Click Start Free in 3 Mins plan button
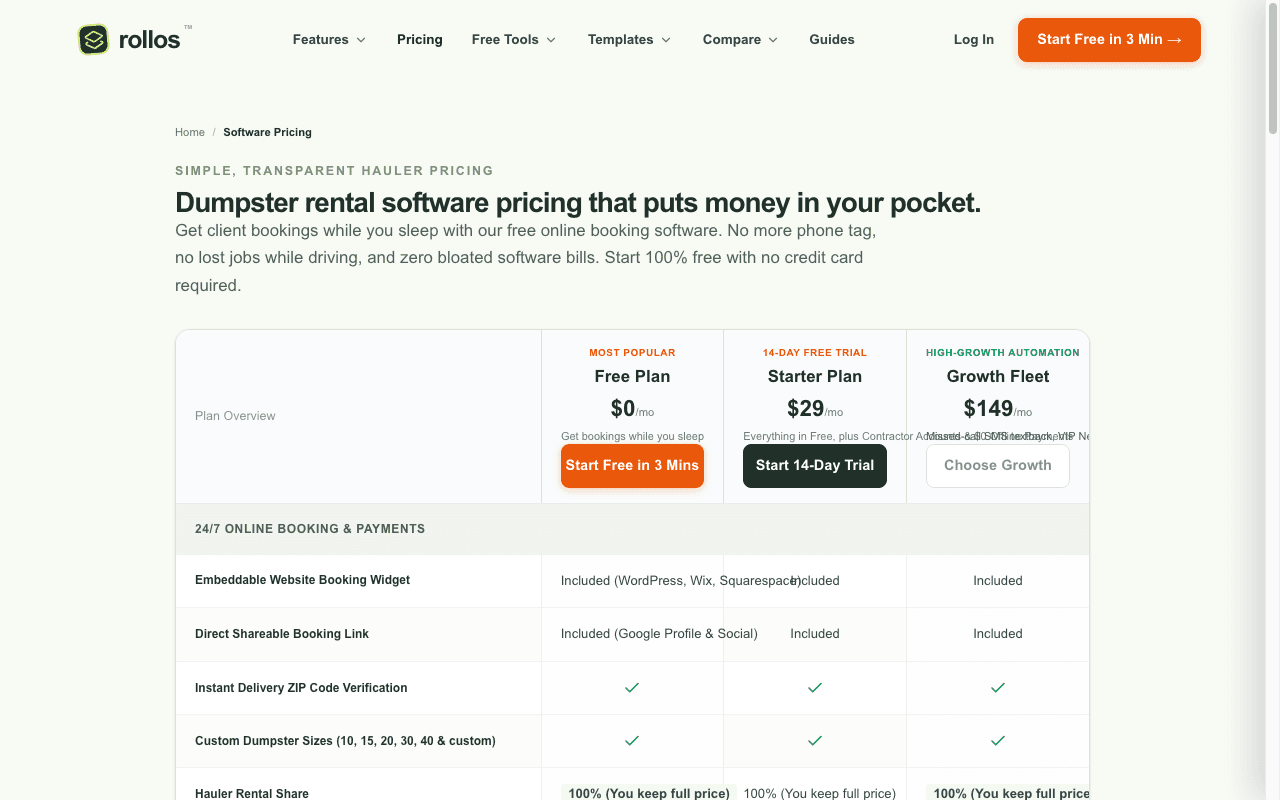The width and height of the screenshot is (1280, 800). (632, 466)
